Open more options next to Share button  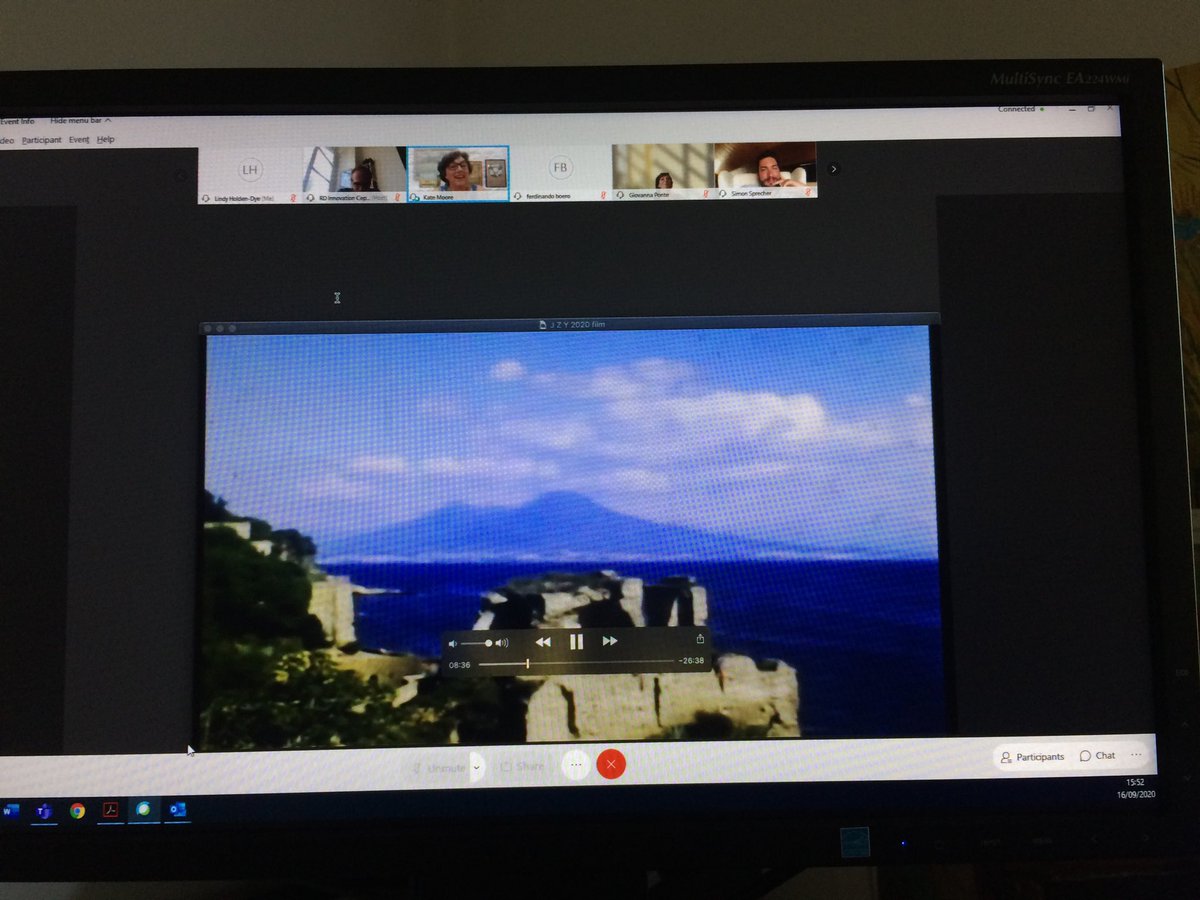(574, 765)
